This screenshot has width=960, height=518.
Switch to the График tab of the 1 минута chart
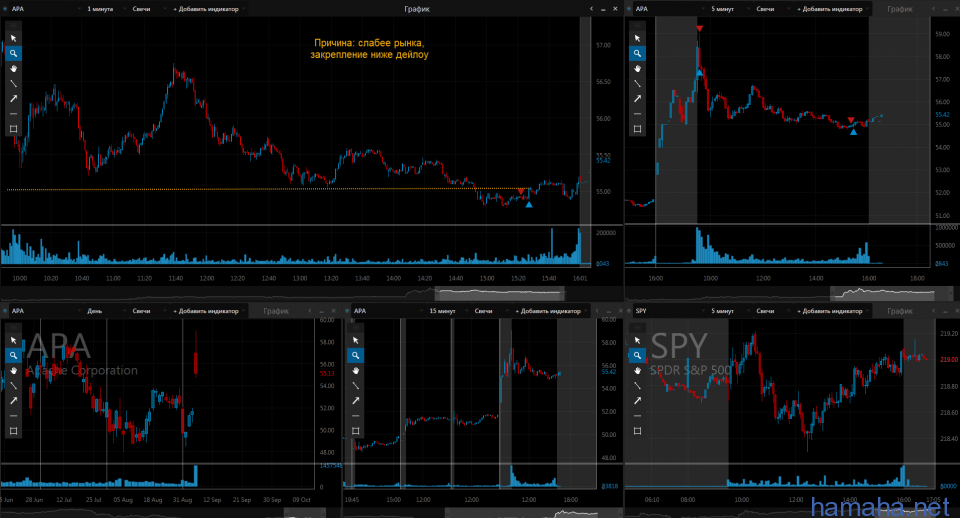point(417,9)
